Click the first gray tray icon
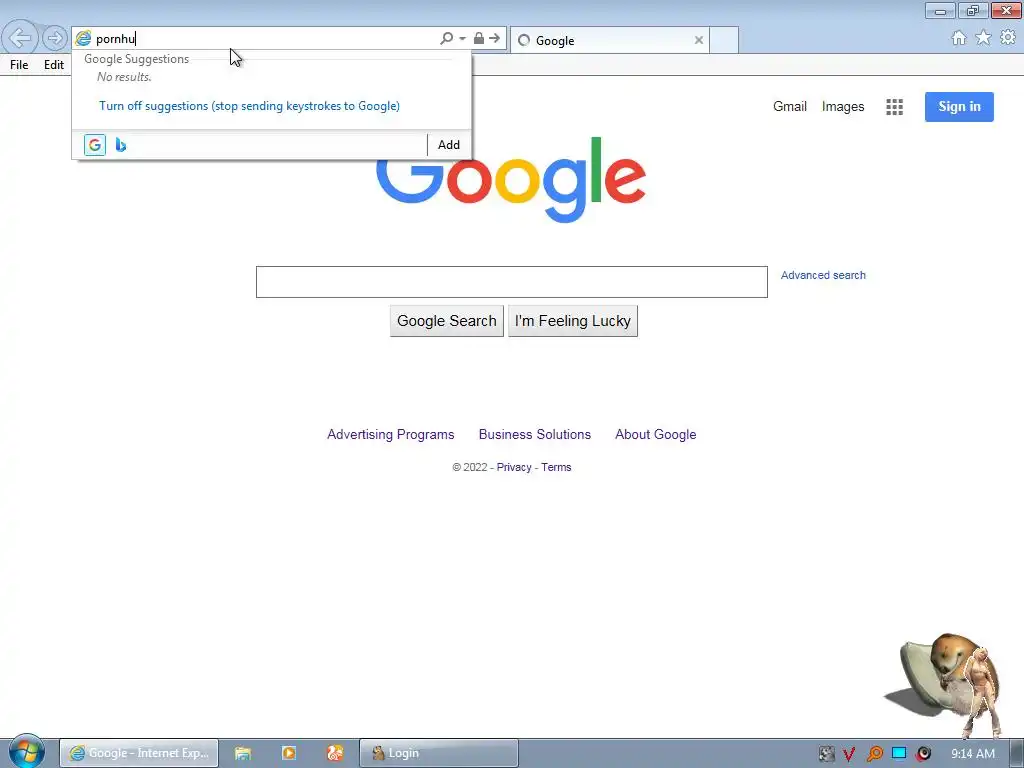Screen dimensions: 1024x768 click(826, 754)
